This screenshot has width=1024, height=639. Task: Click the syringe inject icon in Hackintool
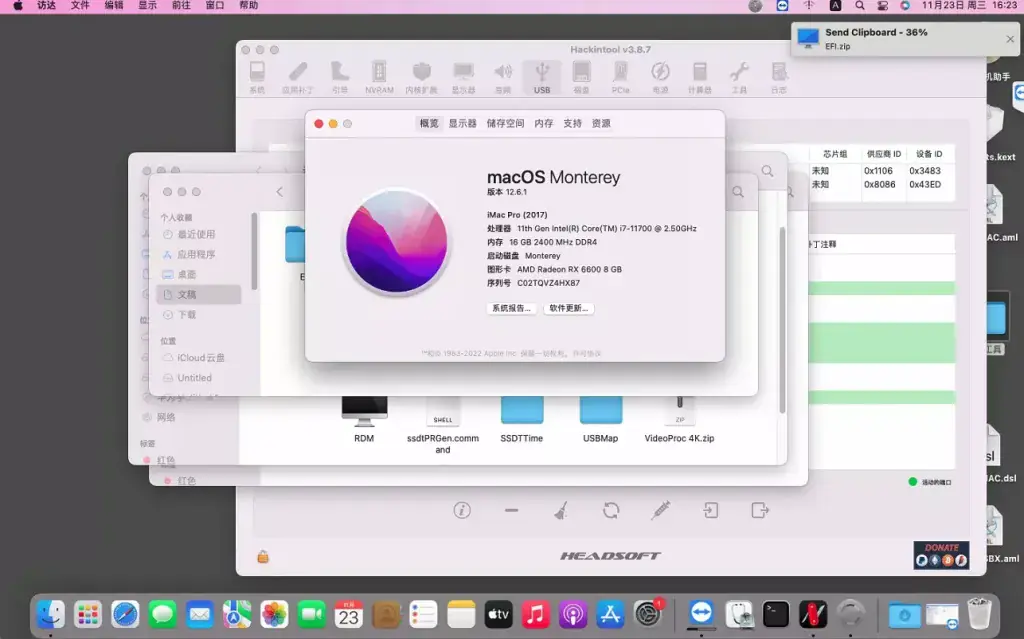pos(660,510)
